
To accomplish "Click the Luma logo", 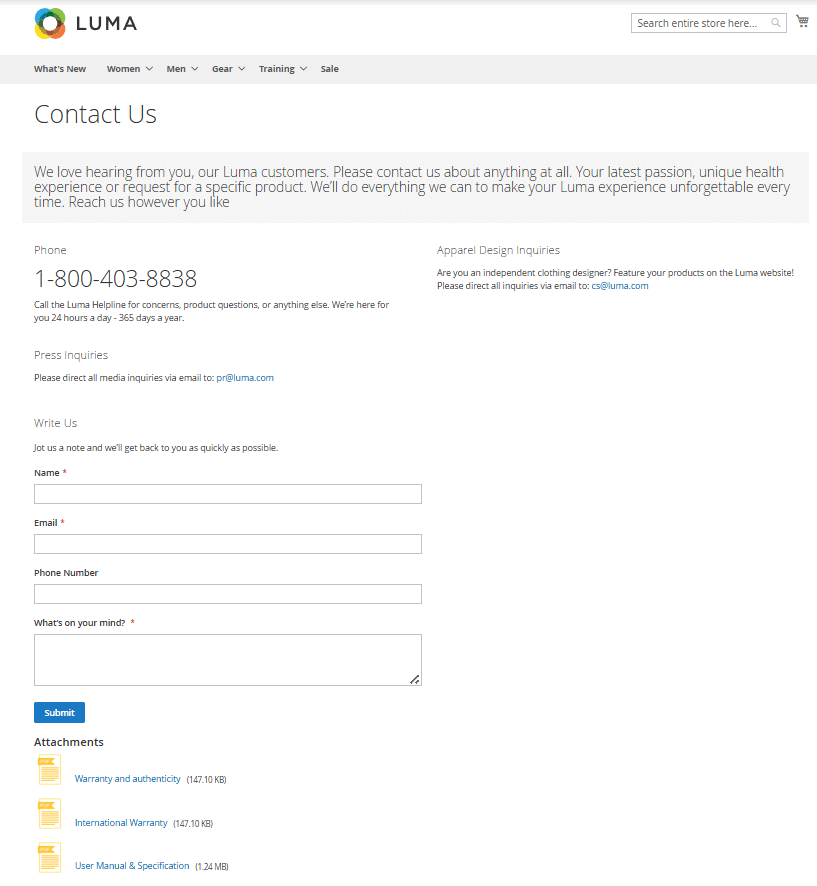I will [85, 22].
